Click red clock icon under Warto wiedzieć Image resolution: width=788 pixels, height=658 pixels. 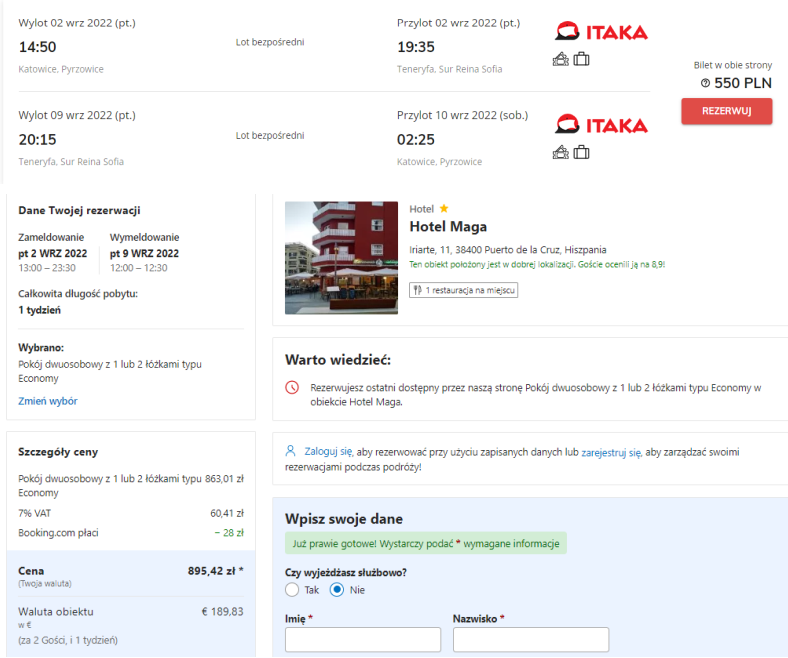[x=292, y=388]
